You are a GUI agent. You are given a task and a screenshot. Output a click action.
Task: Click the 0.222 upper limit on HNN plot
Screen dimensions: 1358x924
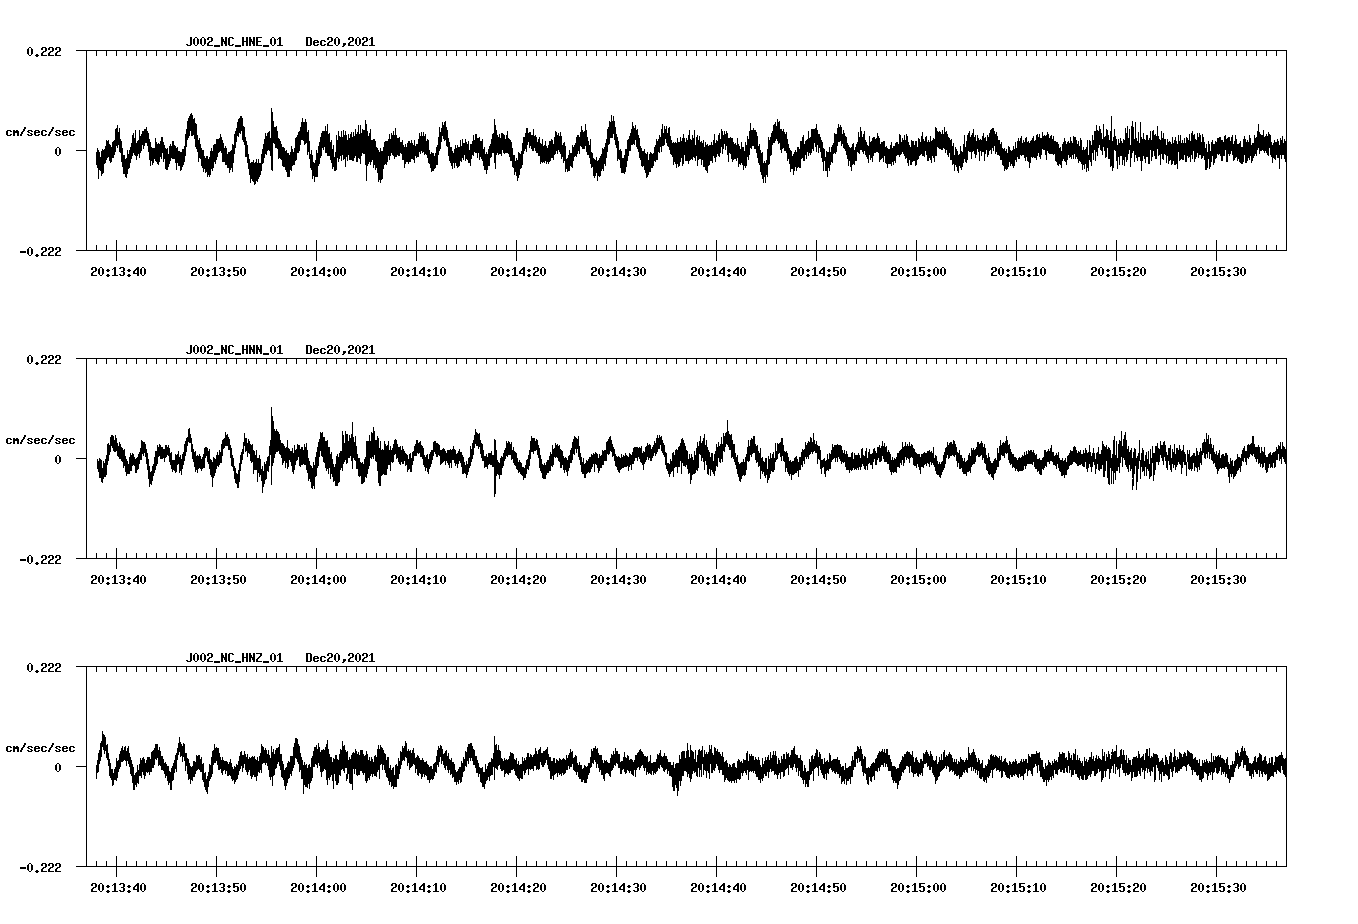tap(43, 359)
